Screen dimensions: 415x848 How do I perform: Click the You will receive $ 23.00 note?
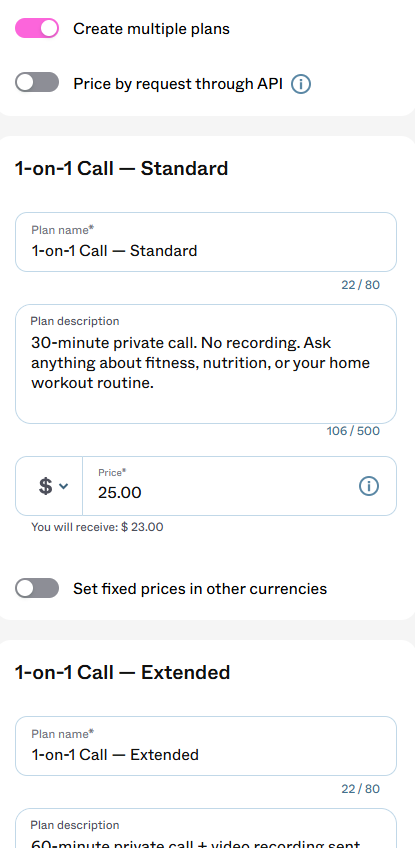pyautogui.click(x=97, y=527)
